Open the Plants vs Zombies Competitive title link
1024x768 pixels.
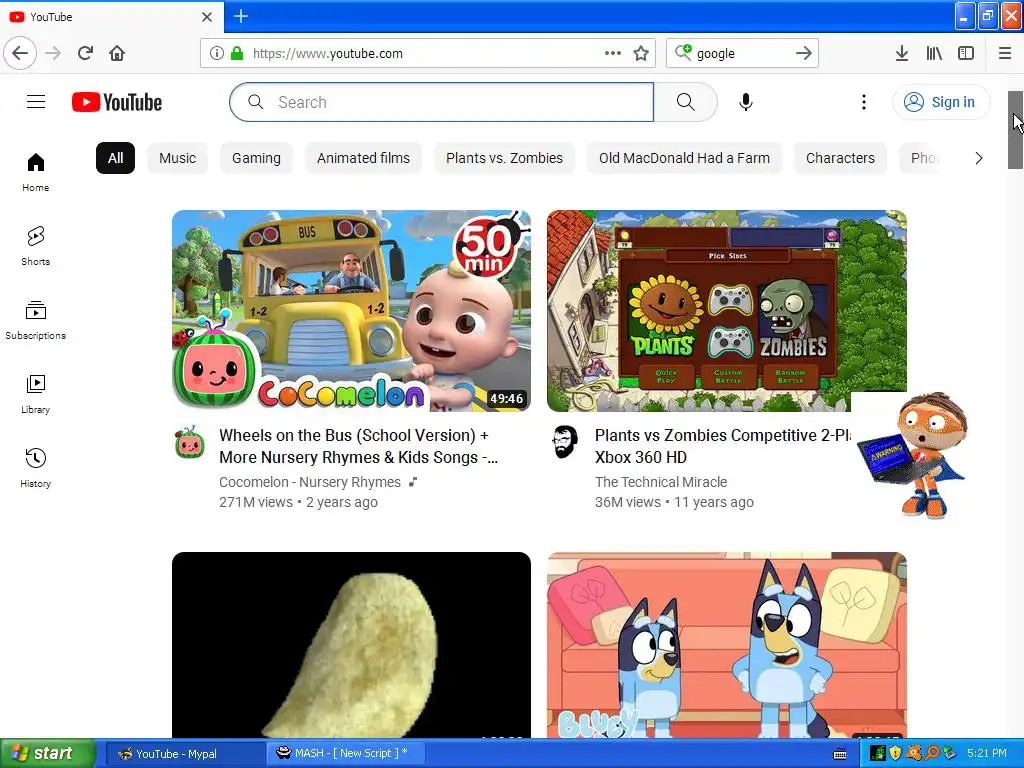(722, 446)
